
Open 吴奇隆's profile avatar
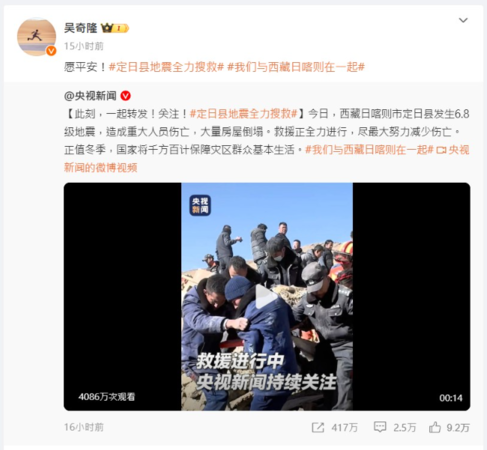point(36,37)
